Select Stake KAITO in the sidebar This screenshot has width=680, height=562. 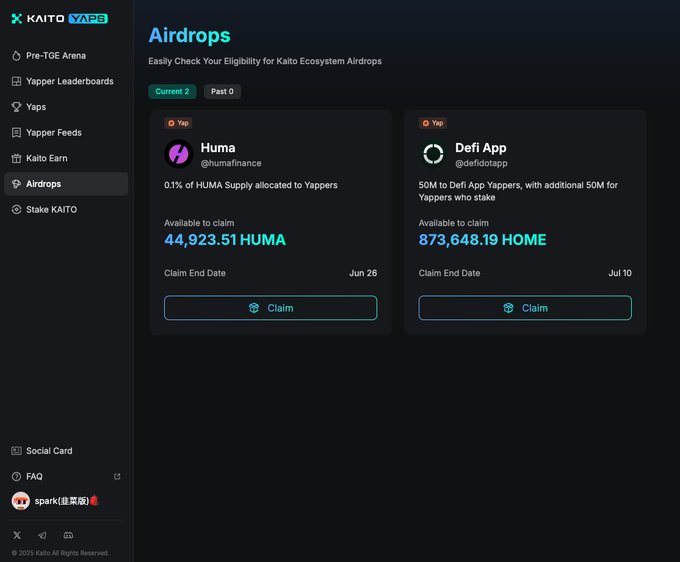tap(51, 210)
